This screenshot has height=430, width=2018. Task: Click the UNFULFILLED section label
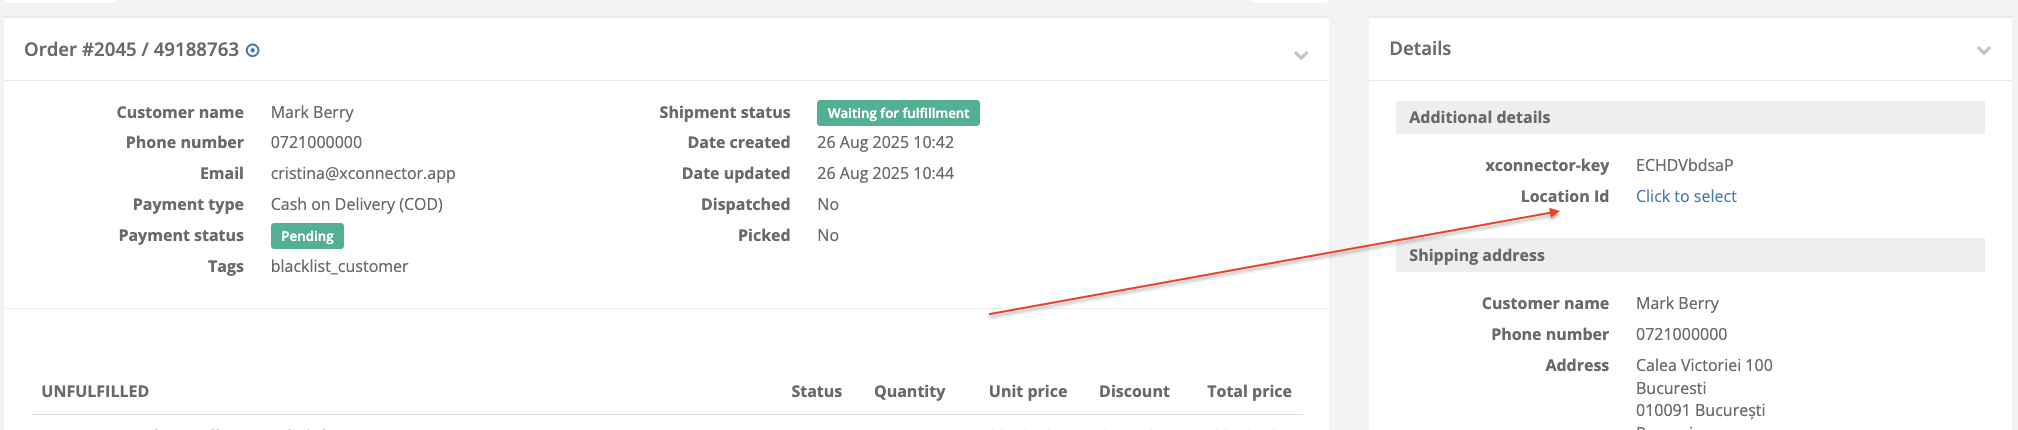(x=95, y=391)
